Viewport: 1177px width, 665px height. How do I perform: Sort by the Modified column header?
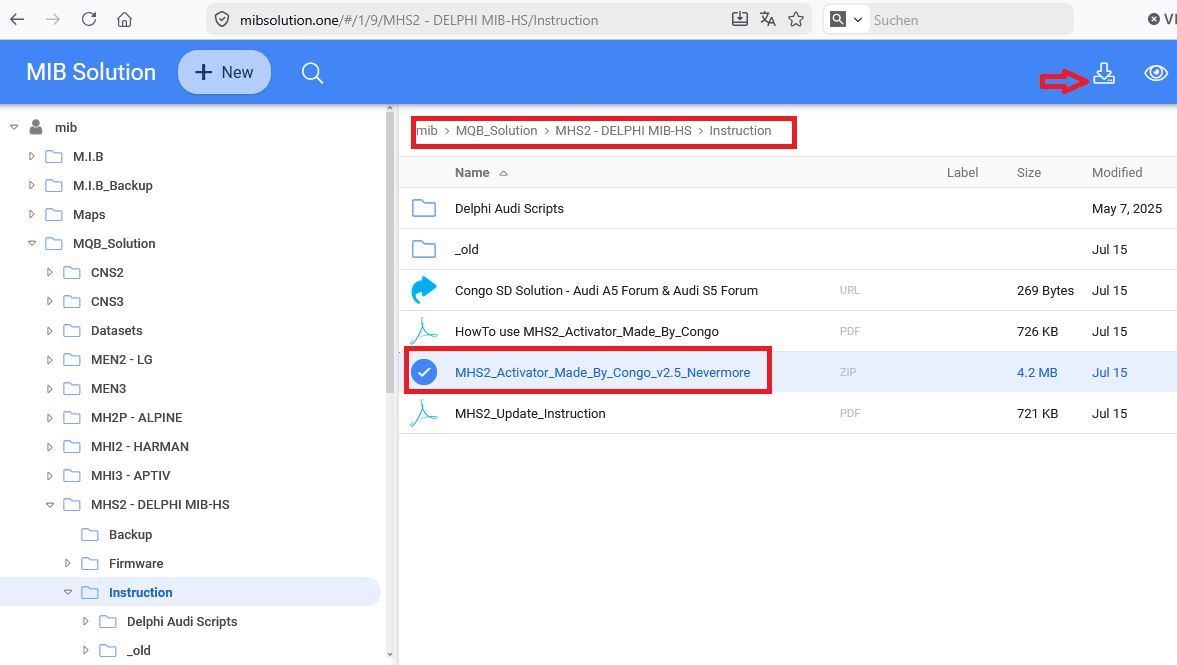pyautogui.click(x=1117, y=173)
